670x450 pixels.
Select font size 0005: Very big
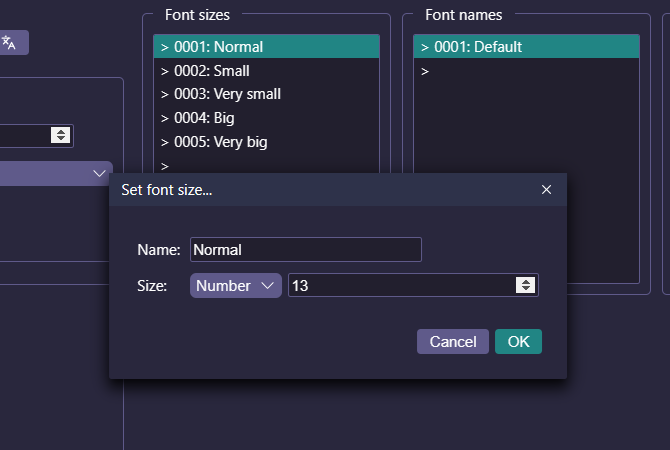coord(266,142)
